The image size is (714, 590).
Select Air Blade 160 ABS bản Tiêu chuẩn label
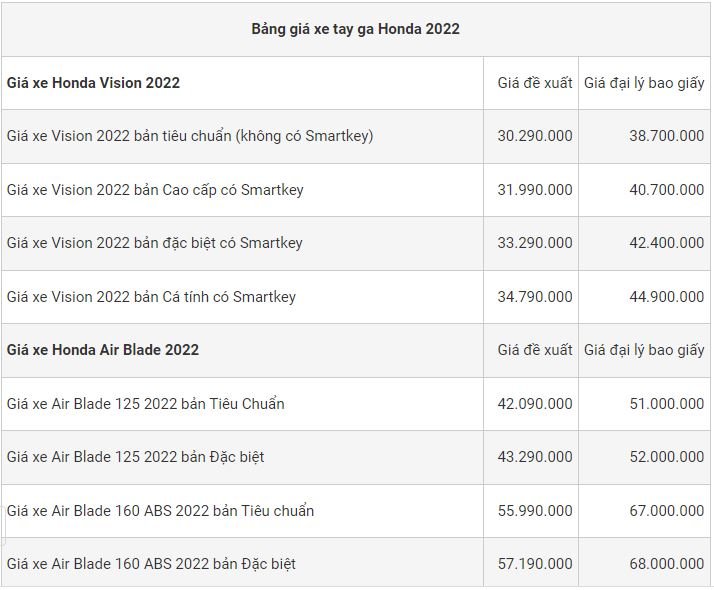160,511
